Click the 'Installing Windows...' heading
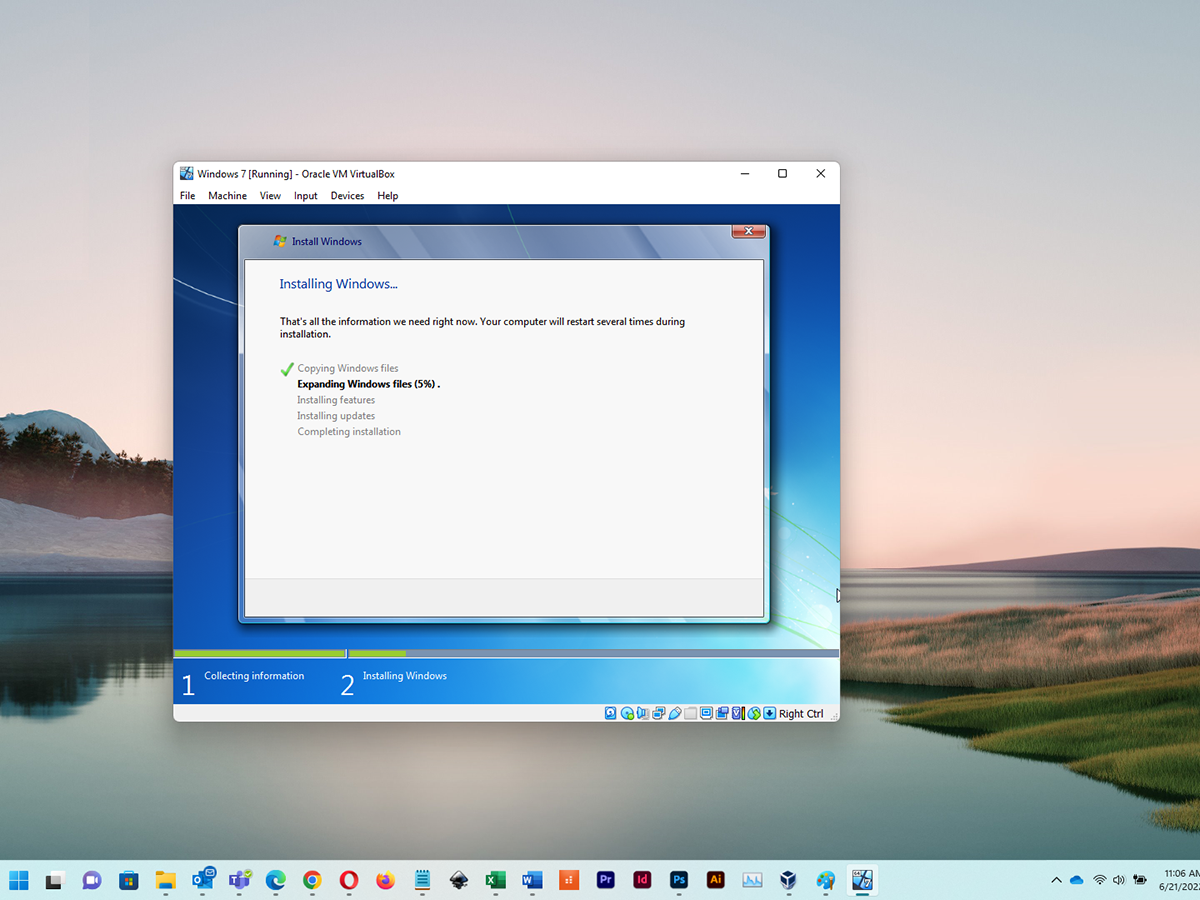This screenshot has height=900, width=1200. click(338, 284)
